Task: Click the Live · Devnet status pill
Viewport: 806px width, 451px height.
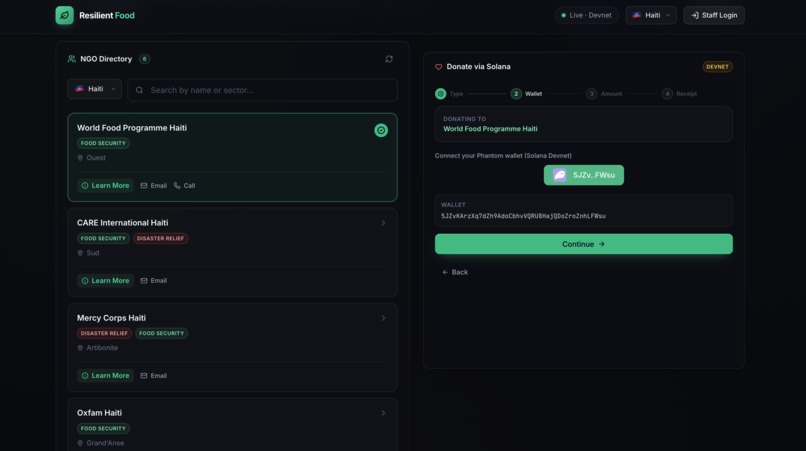Action: (x=586, y=15)
